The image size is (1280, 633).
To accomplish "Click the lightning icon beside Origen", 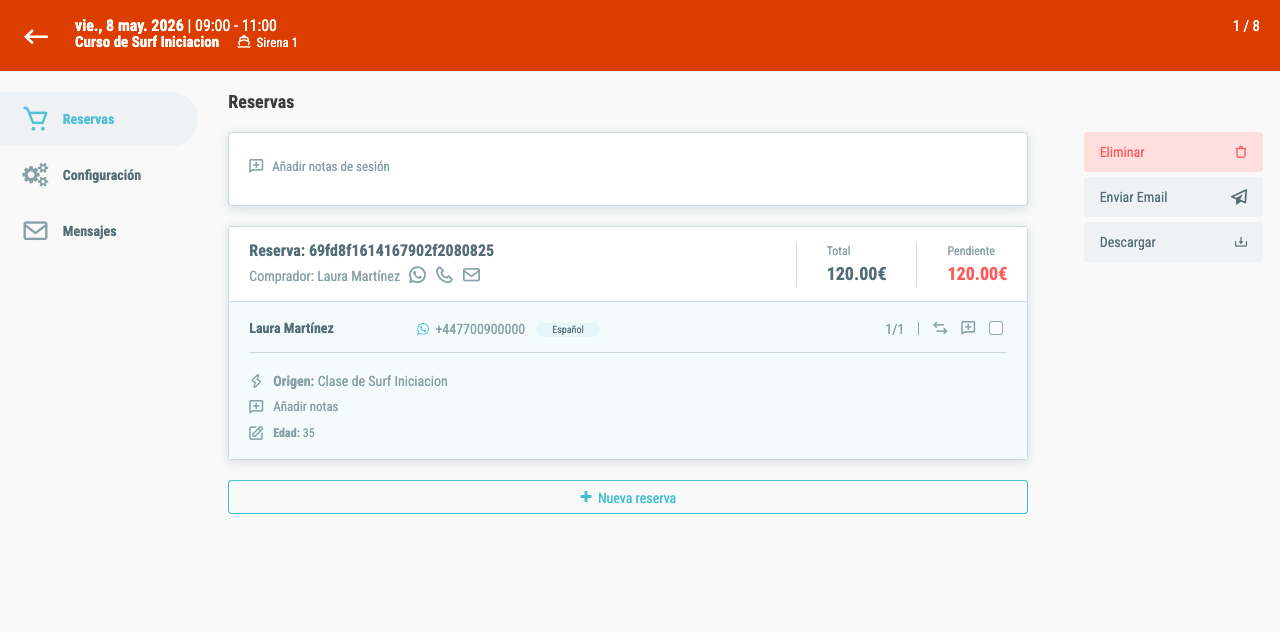I will click(256, 381).
